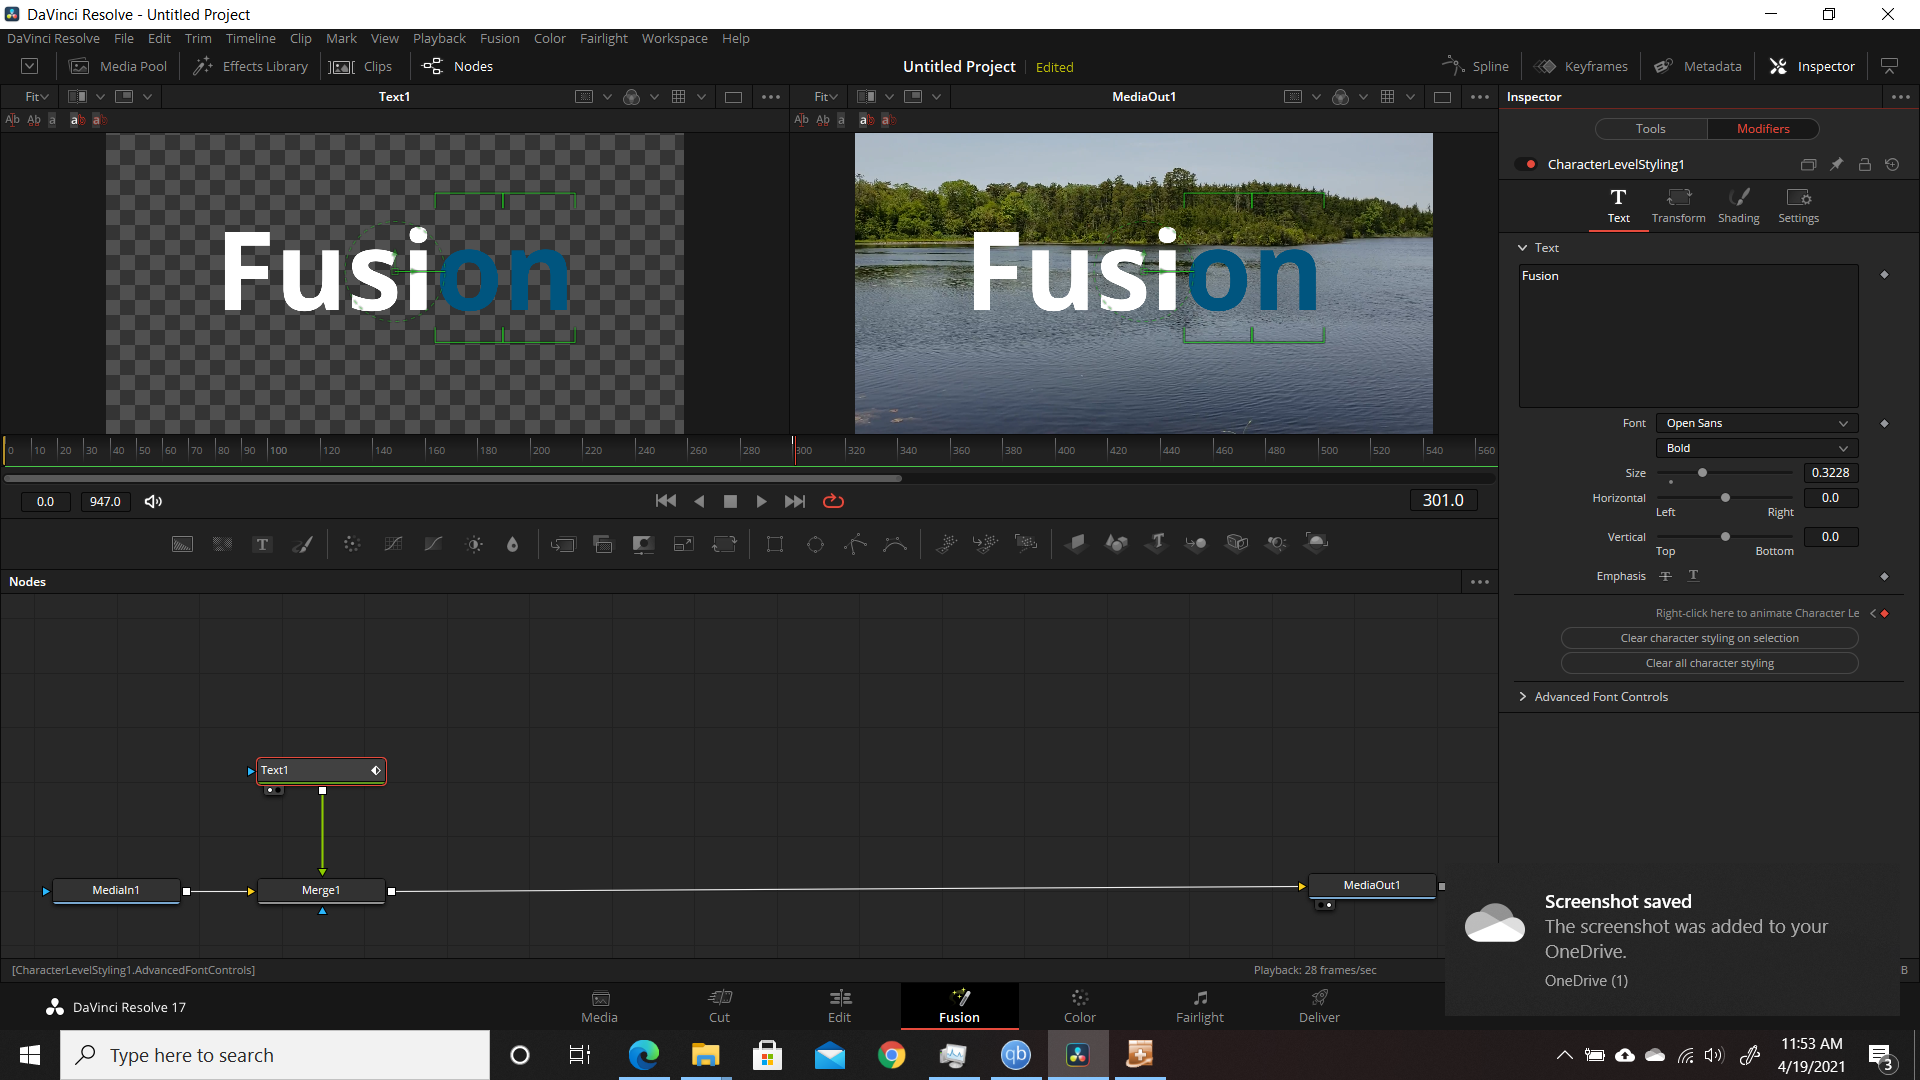Open the Fusion menu in menu bar
Image resolution: width=1920 pixels, height=1080 pixels.
point(499,38)
